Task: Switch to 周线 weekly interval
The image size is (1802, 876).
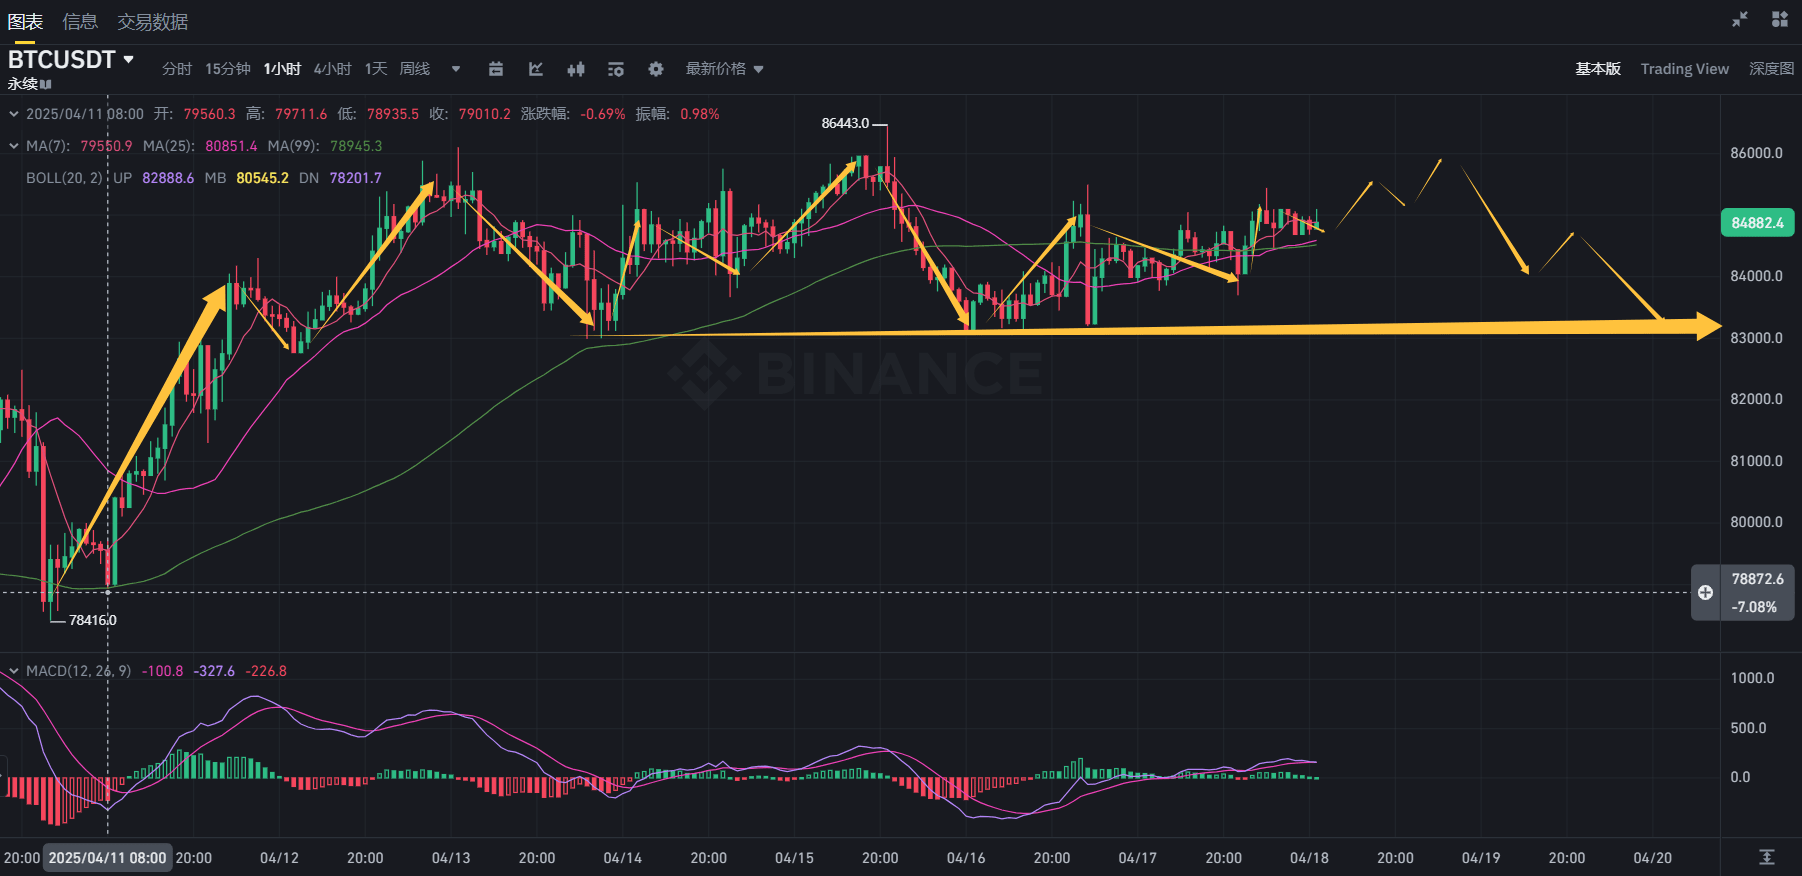Action: tap(415, 69)
